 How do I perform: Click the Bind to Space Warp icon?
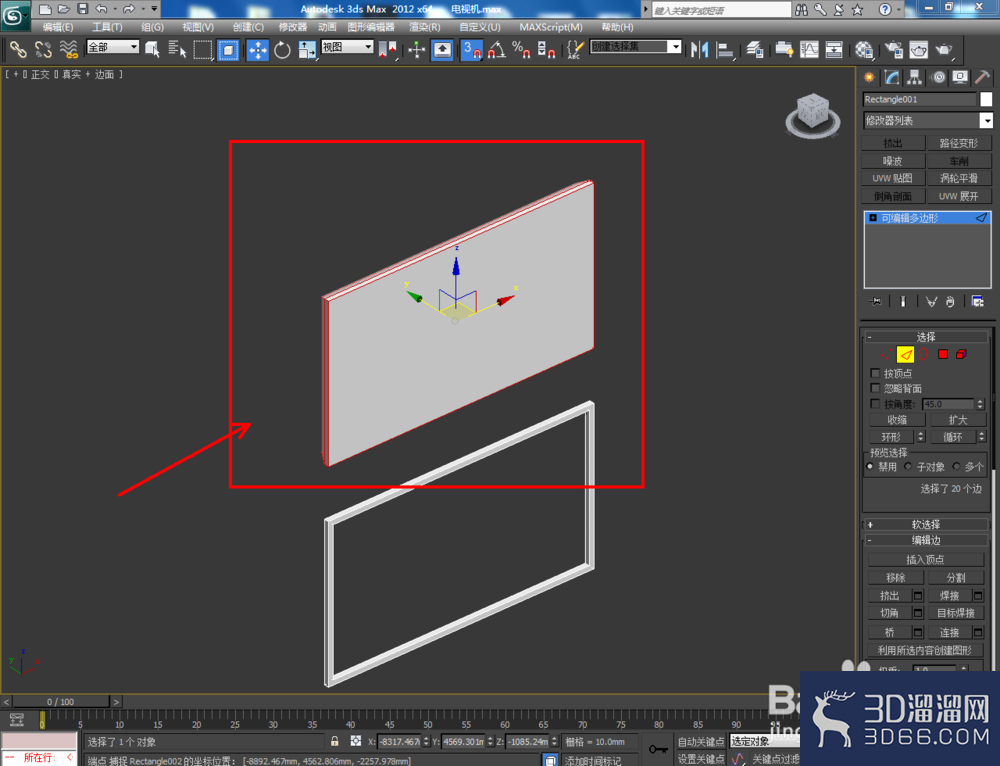click(68, 49)
